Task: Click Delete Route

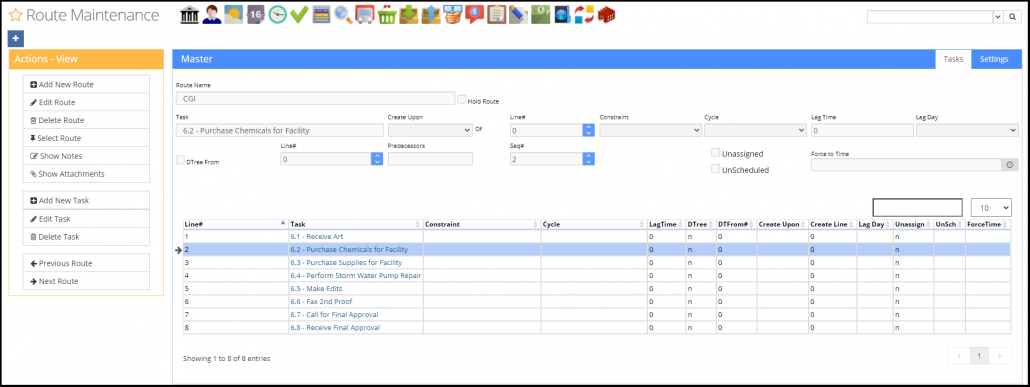Action: click(86, 120)
